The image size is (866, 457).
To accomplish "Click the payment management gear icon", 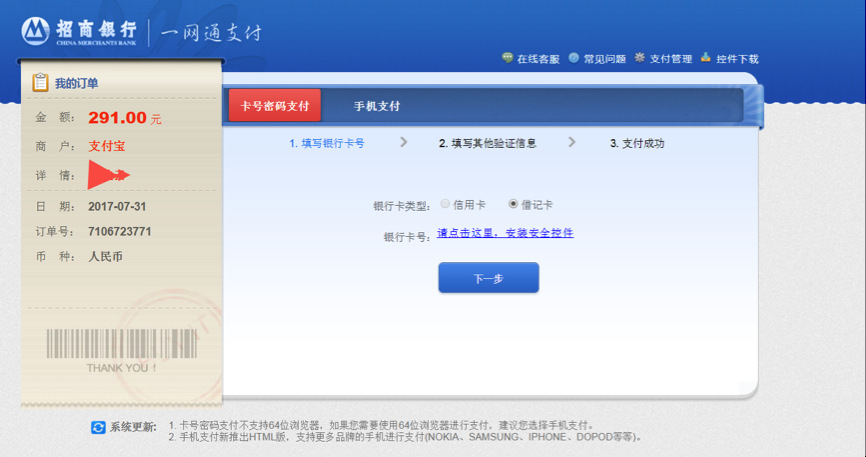I will point(640,57).
